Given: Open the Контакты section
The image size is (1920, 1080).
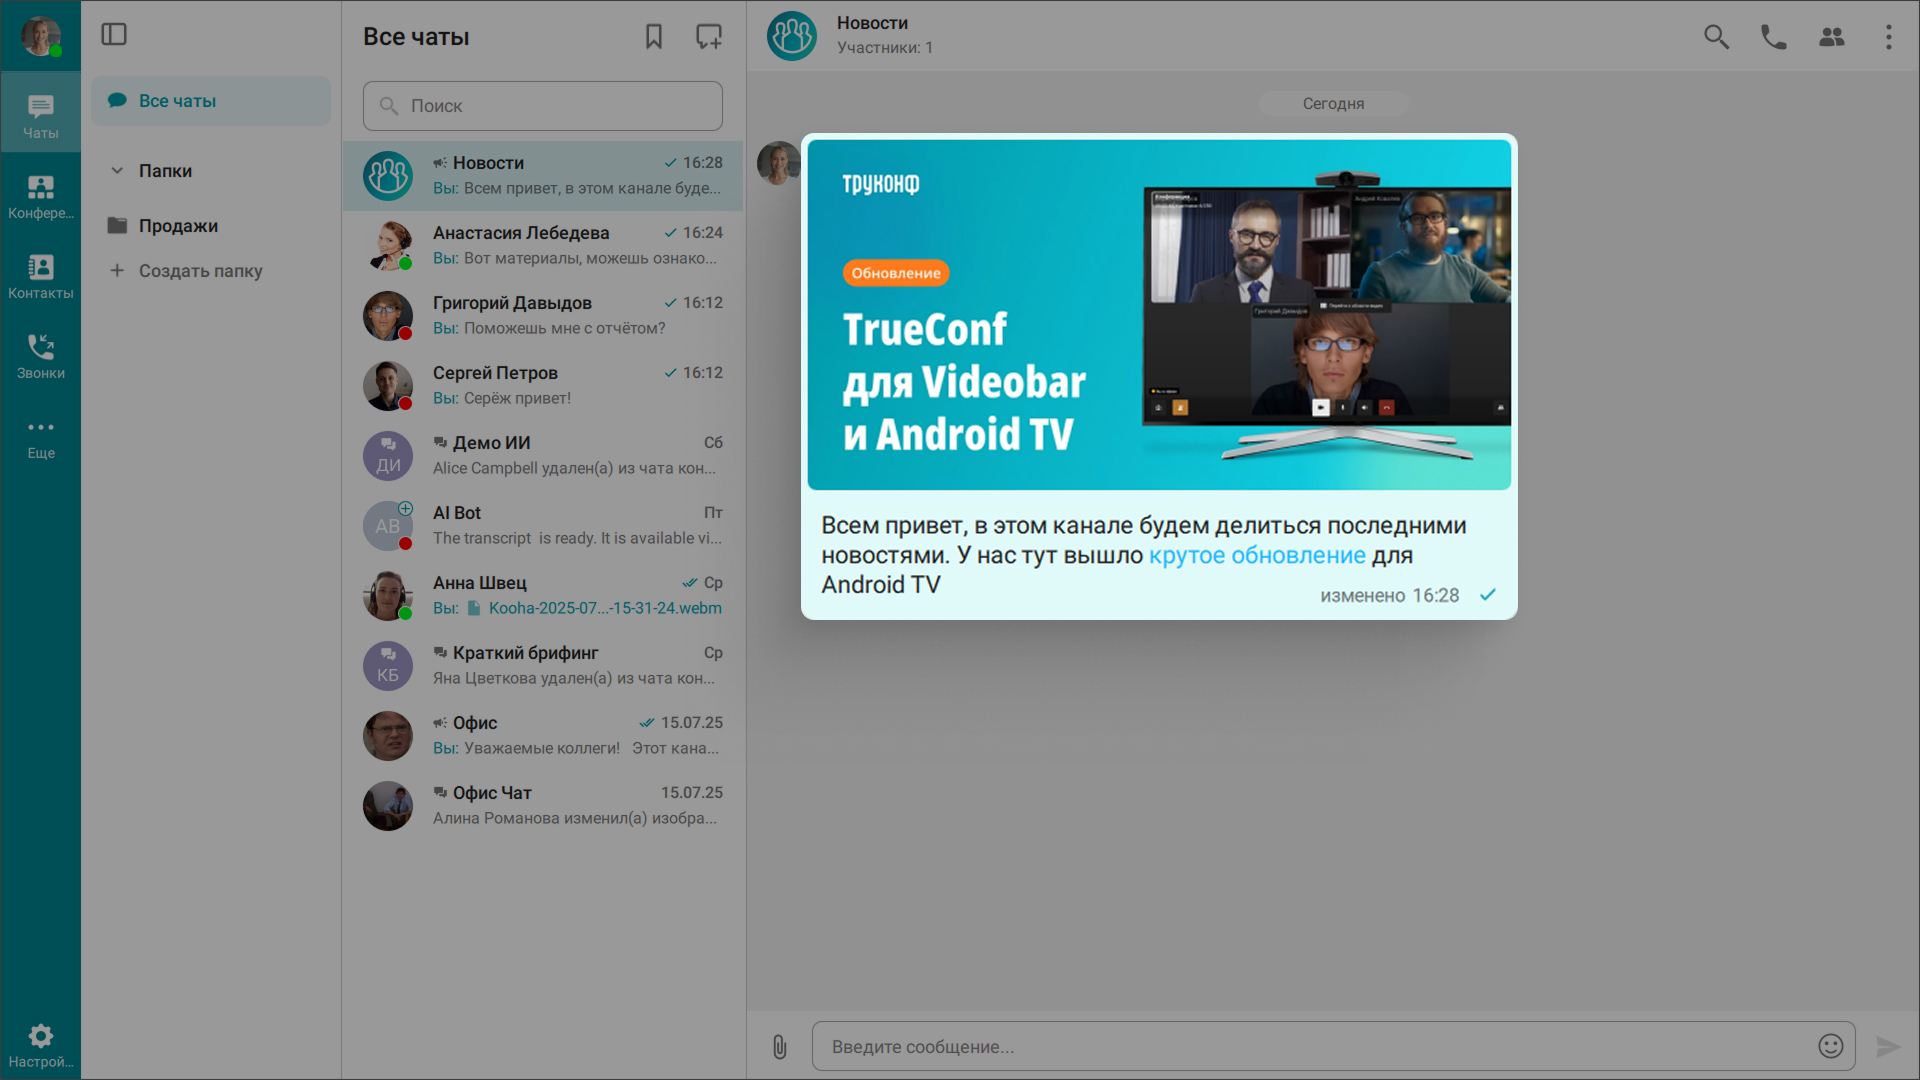Looking at the screenshot, I should pos(41,276).
